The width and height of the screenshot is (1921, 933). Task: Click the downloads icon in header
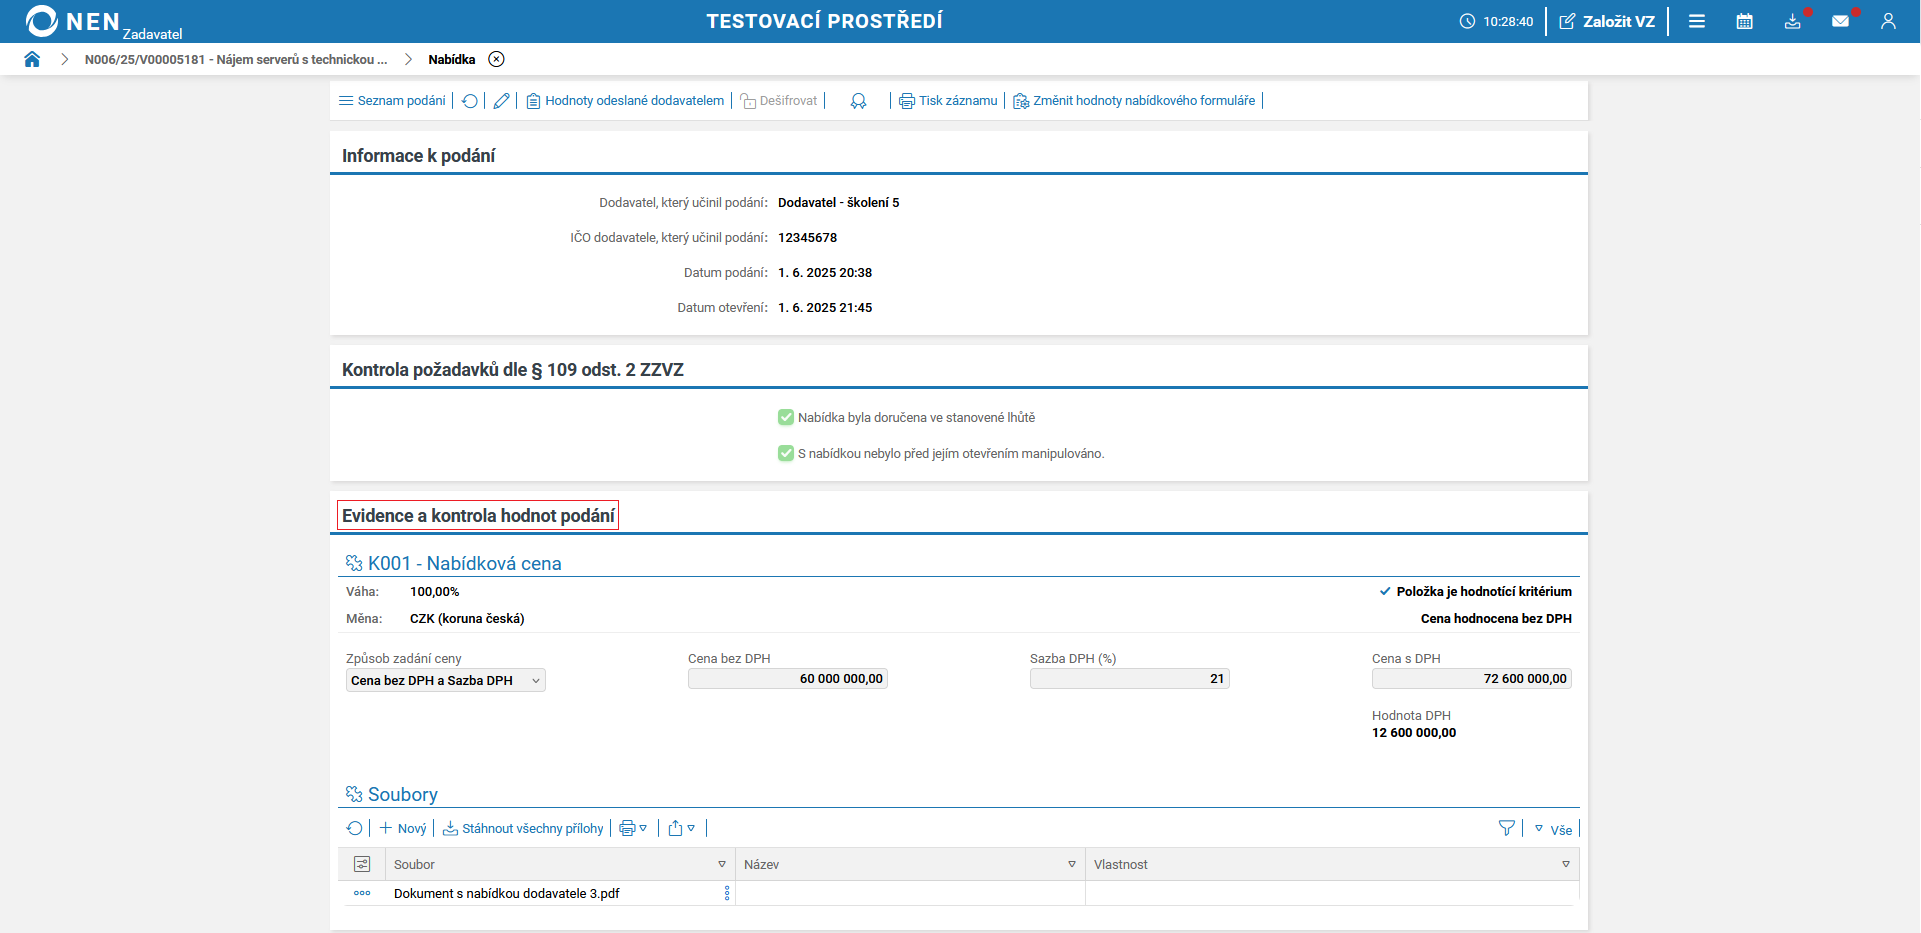(x=1792, y=21)
